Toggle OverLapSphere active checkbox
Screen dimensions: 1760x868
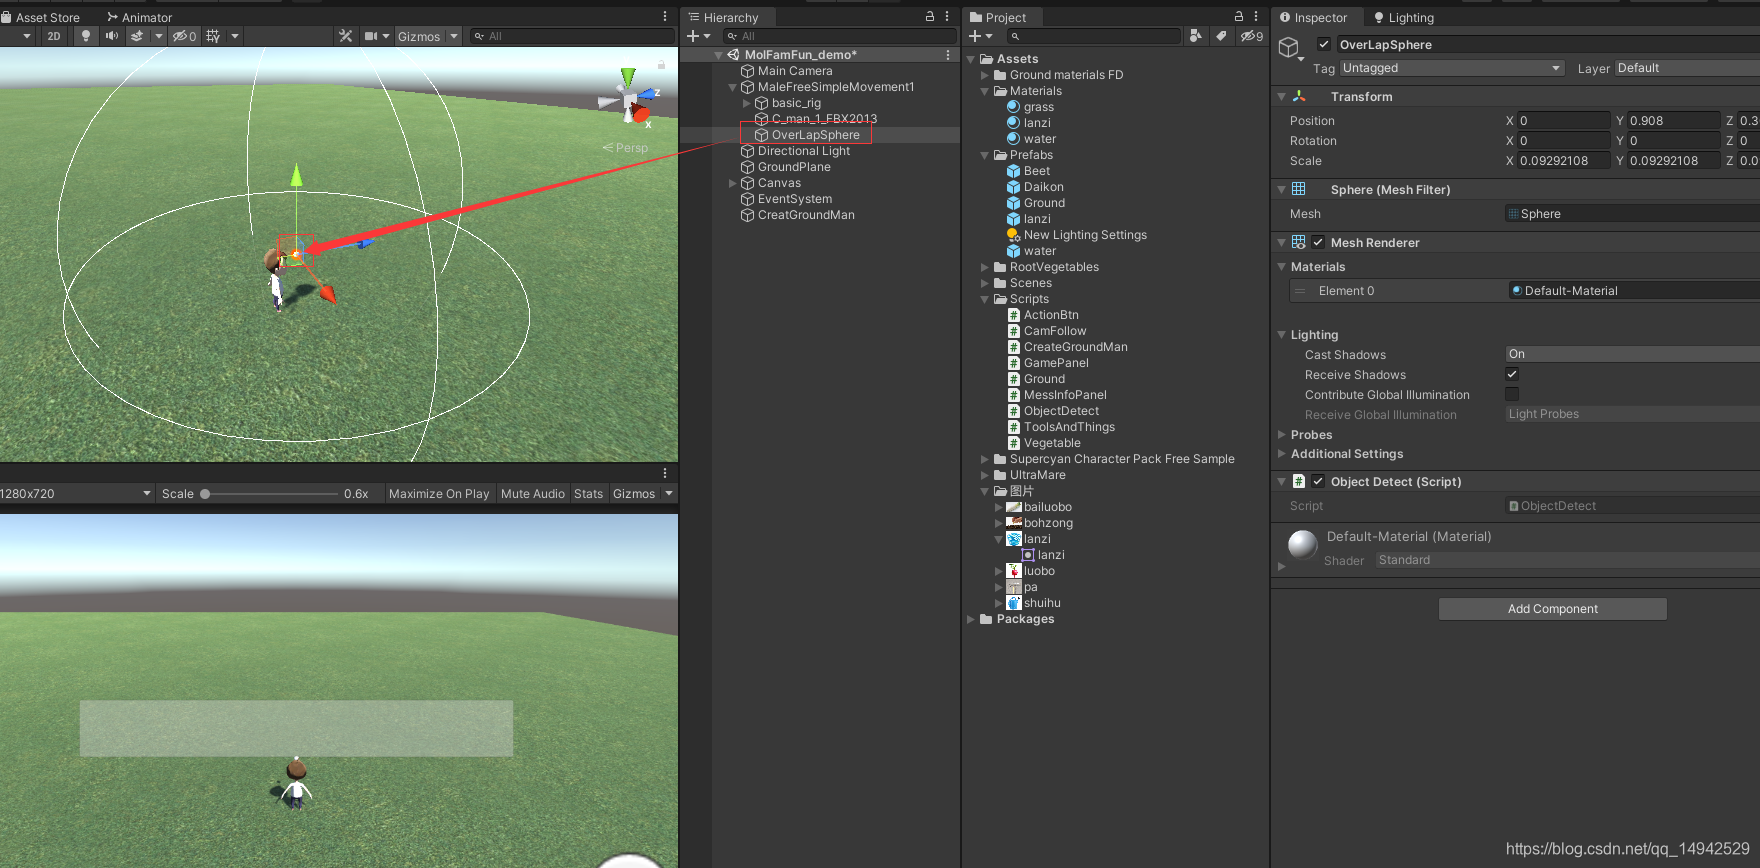1324,44
